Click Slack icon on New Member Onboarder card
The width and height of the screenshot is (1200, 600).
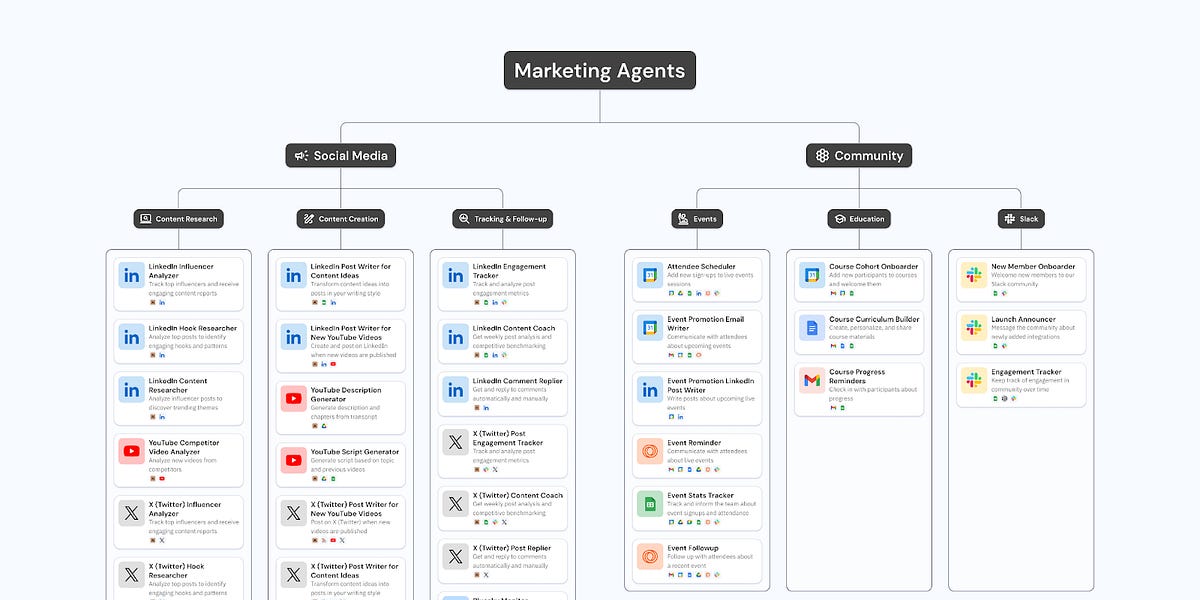pos(973,275)
